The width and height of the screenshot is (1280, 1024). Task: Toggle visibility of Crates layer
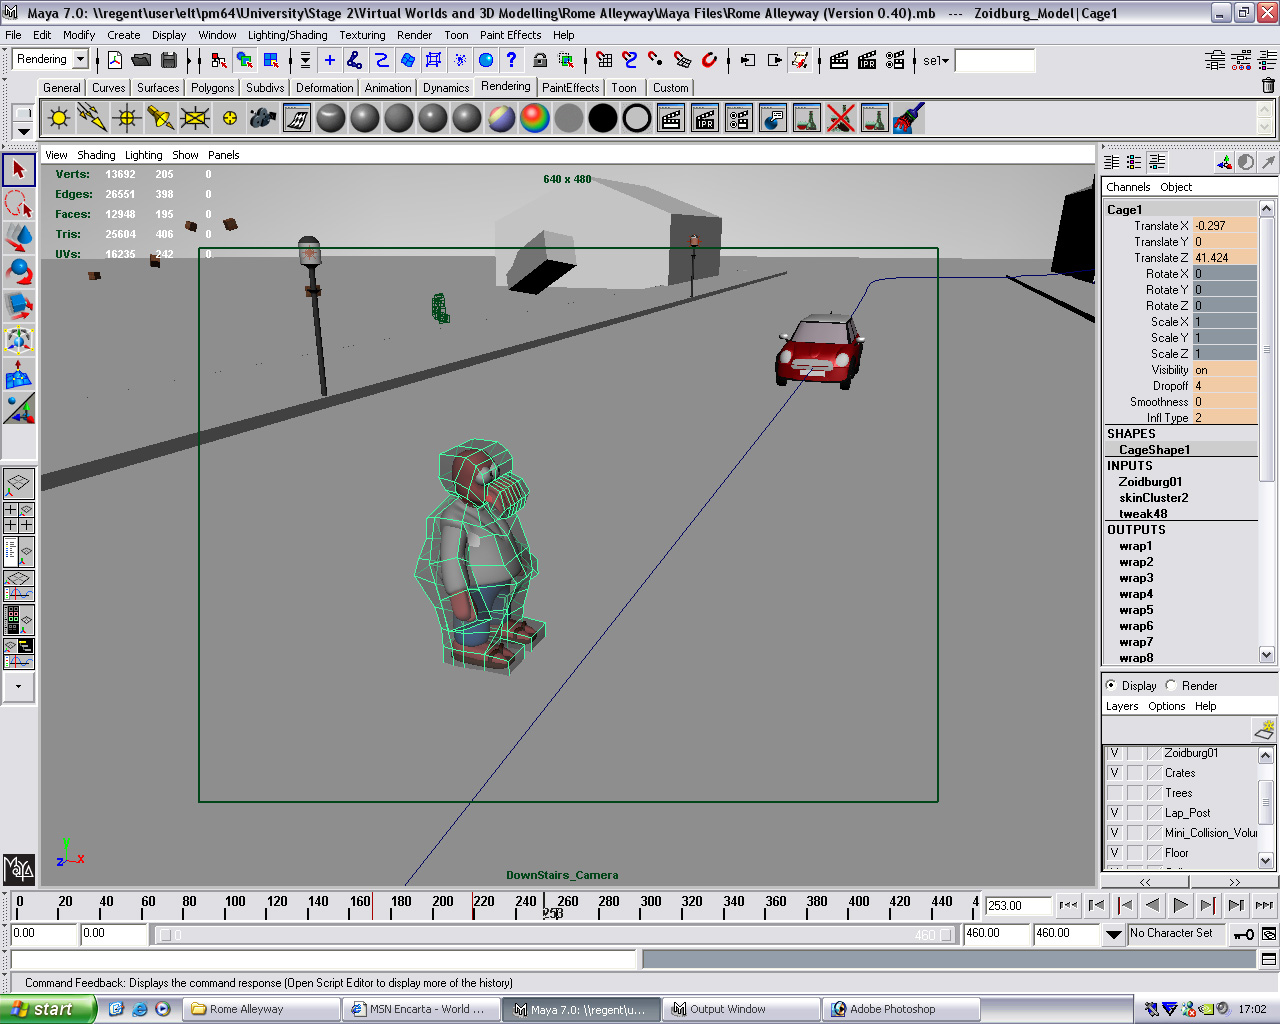tap(1114, 773)
